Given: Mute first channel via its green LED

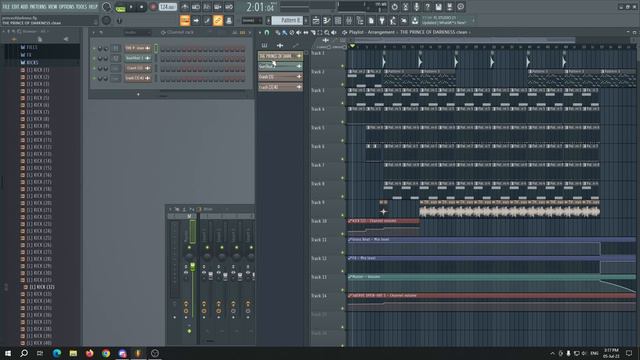Looking at the screenshot, I should (94, 48).
